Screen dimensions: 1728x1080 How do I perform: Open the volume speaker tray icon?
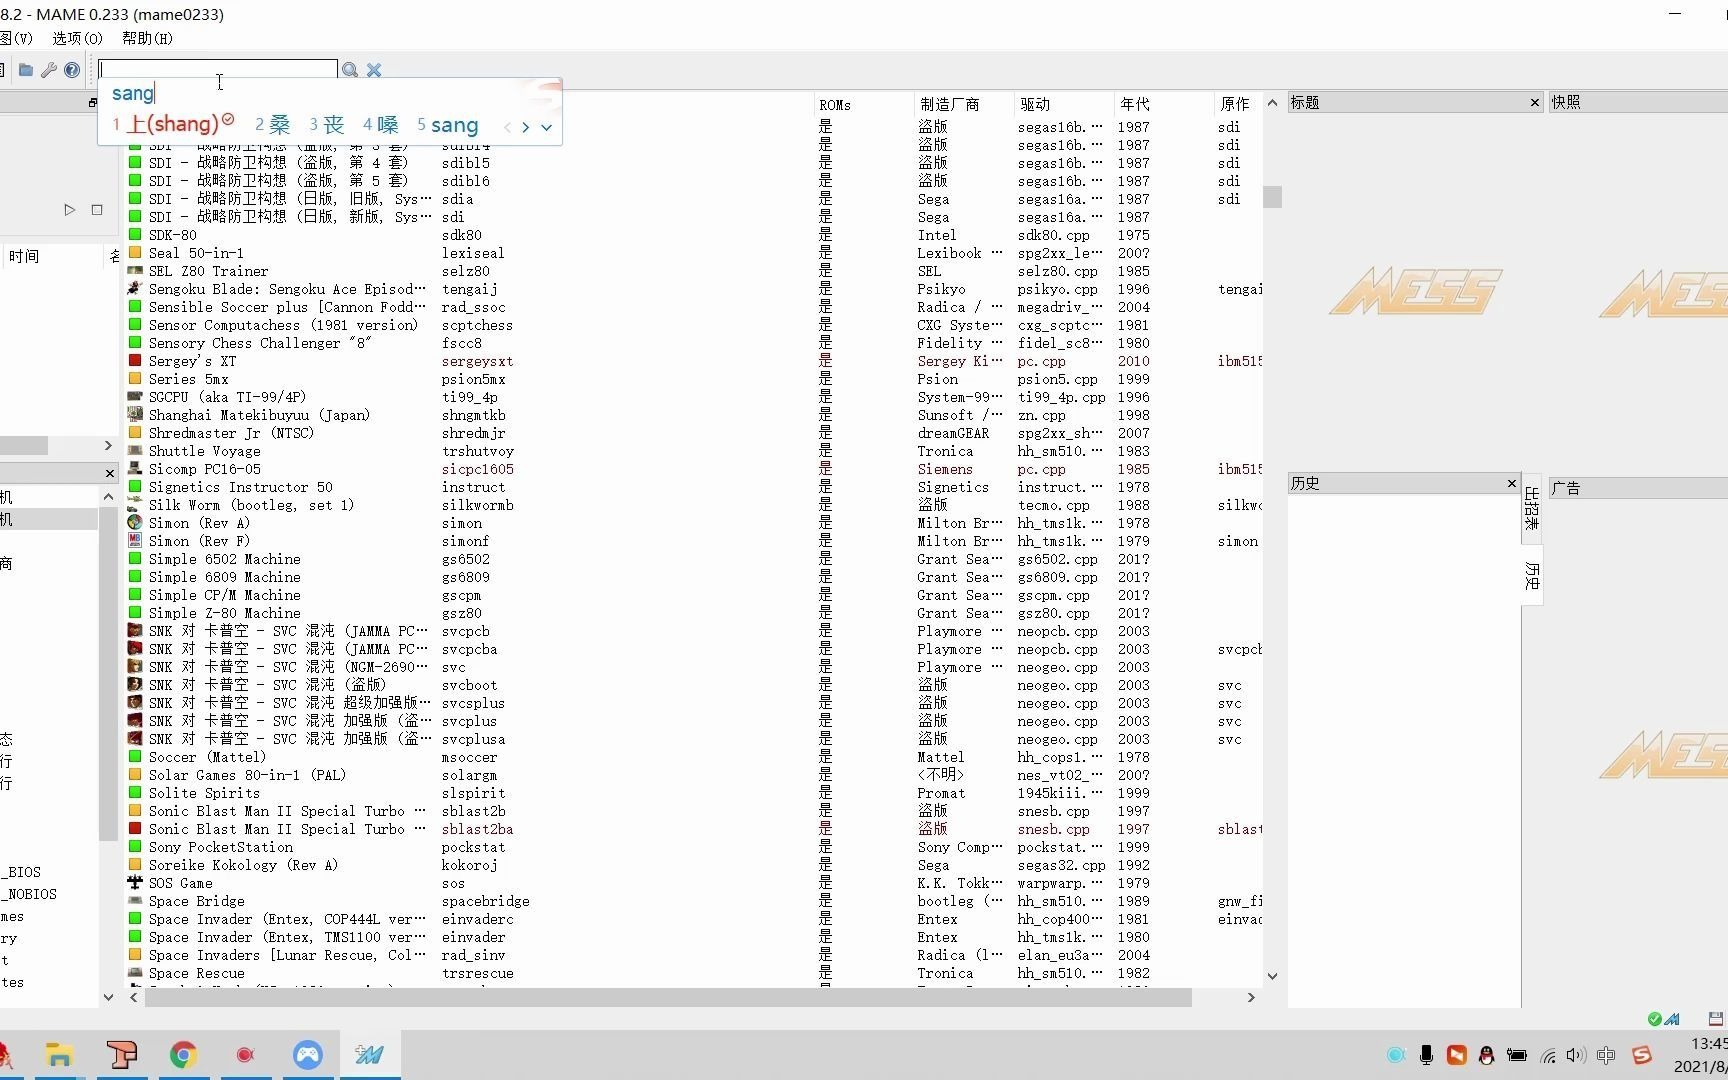1576,1055
